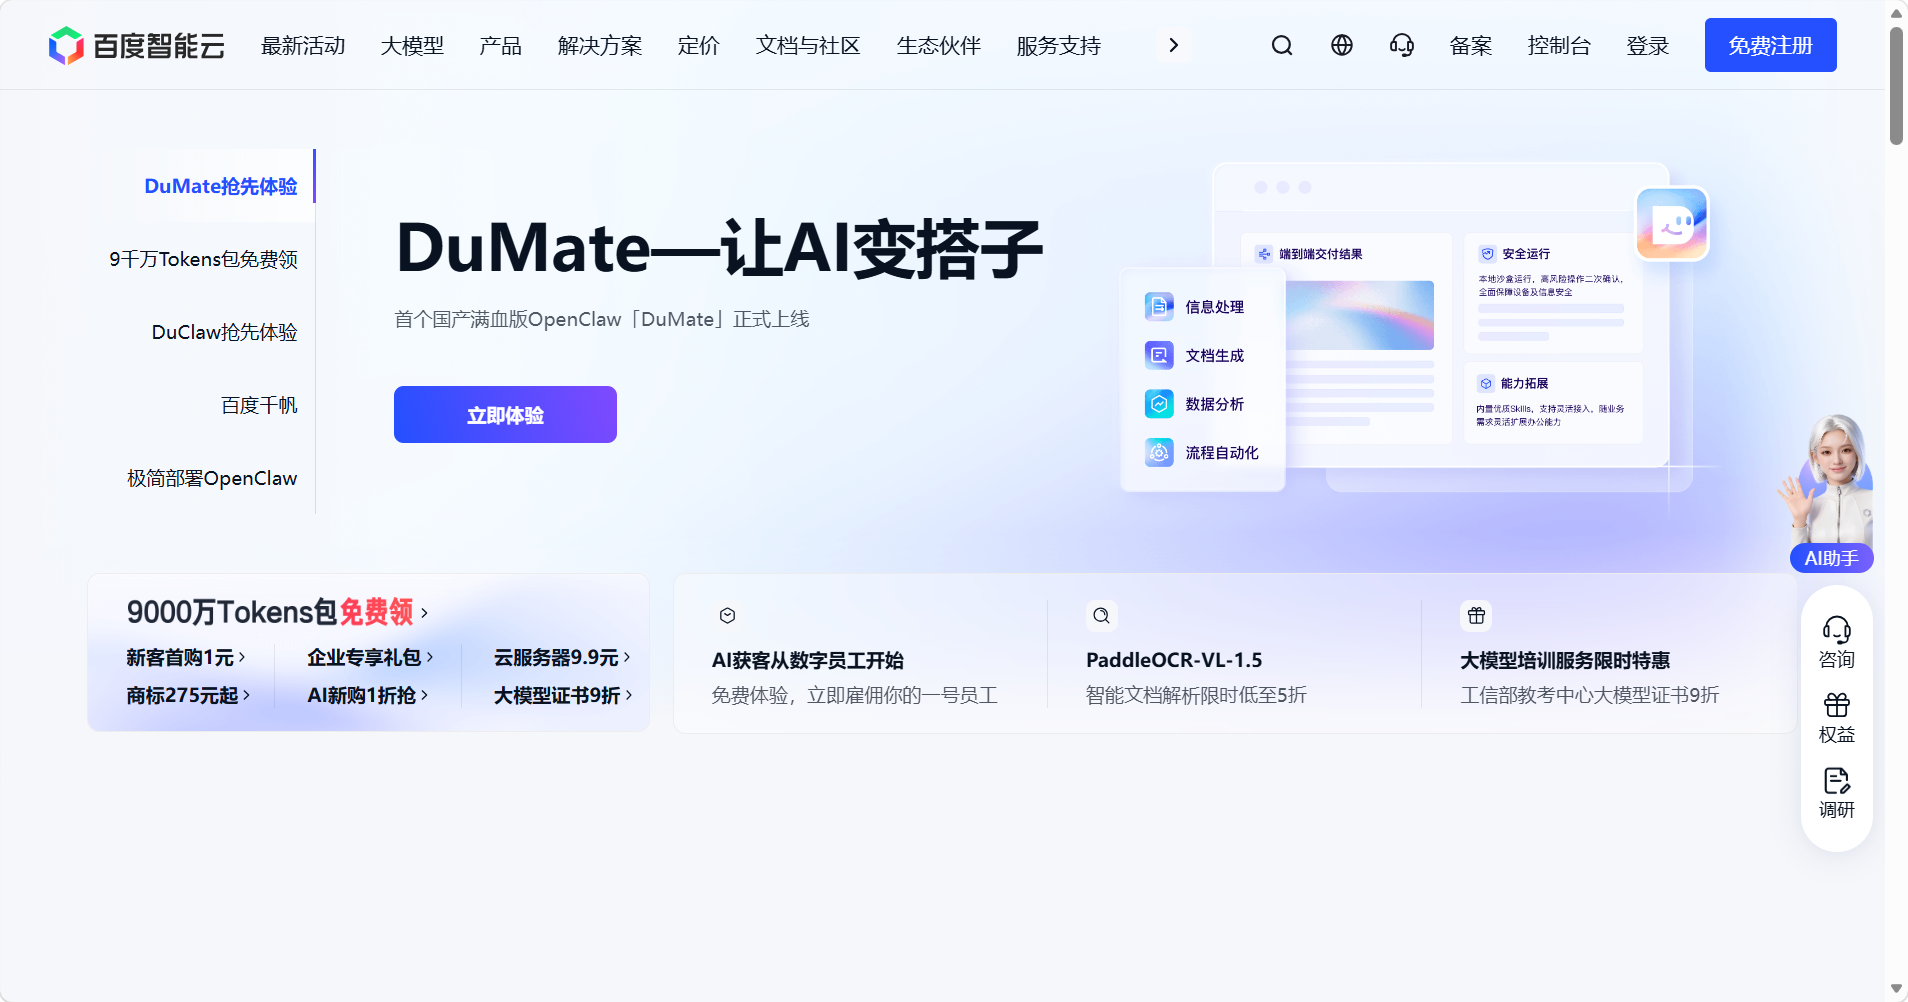Image resolution: width=1908 pixels, height=1002 pixels.
Task: Open the search magnifier icon
Action: [x=1282, y=45]
